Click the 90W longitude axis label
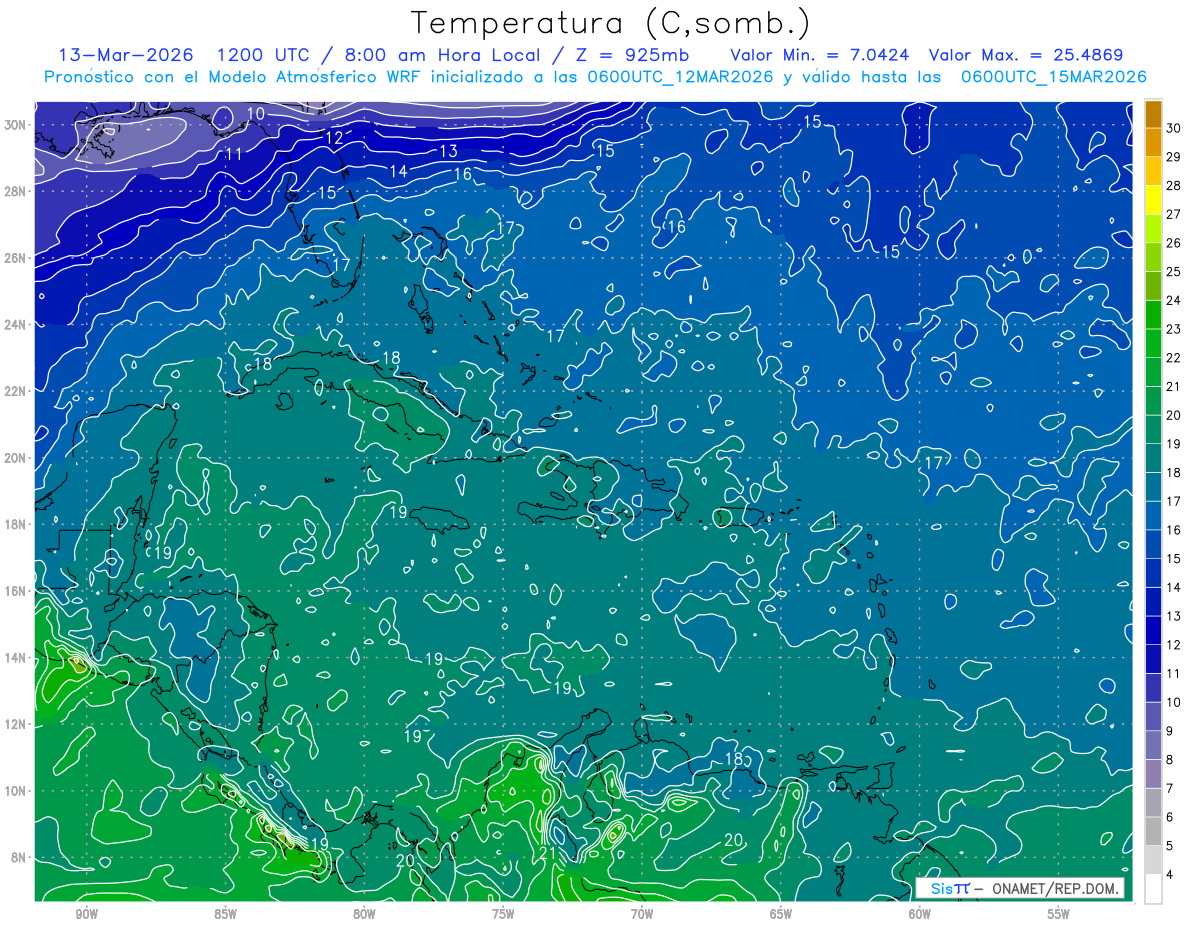 pyautogui.click(x=86, y=914)
